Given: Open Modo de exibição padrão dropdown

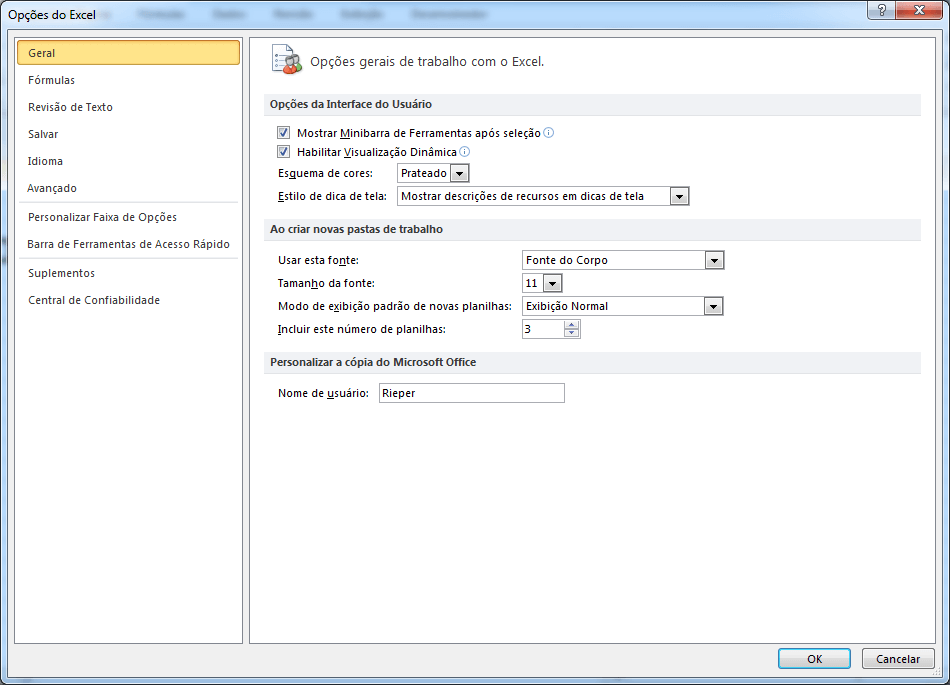Looking at the screenshot, I should (x=713, y=306).
